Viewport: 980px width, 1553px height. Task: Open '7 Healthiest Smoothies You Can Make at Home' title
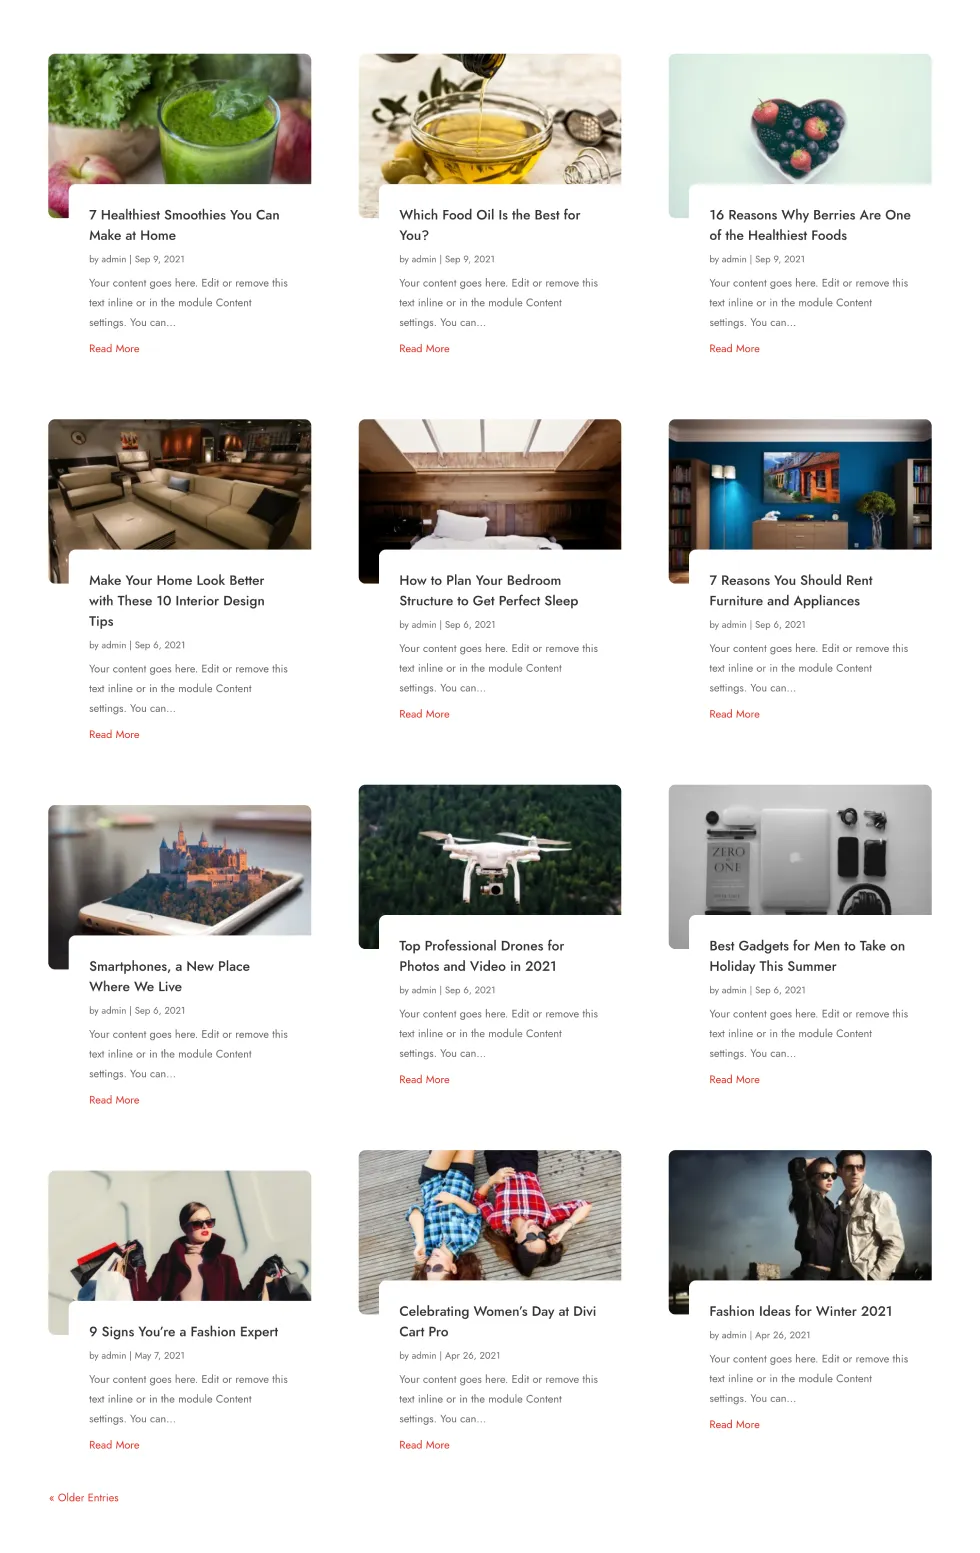coord(184,225)
